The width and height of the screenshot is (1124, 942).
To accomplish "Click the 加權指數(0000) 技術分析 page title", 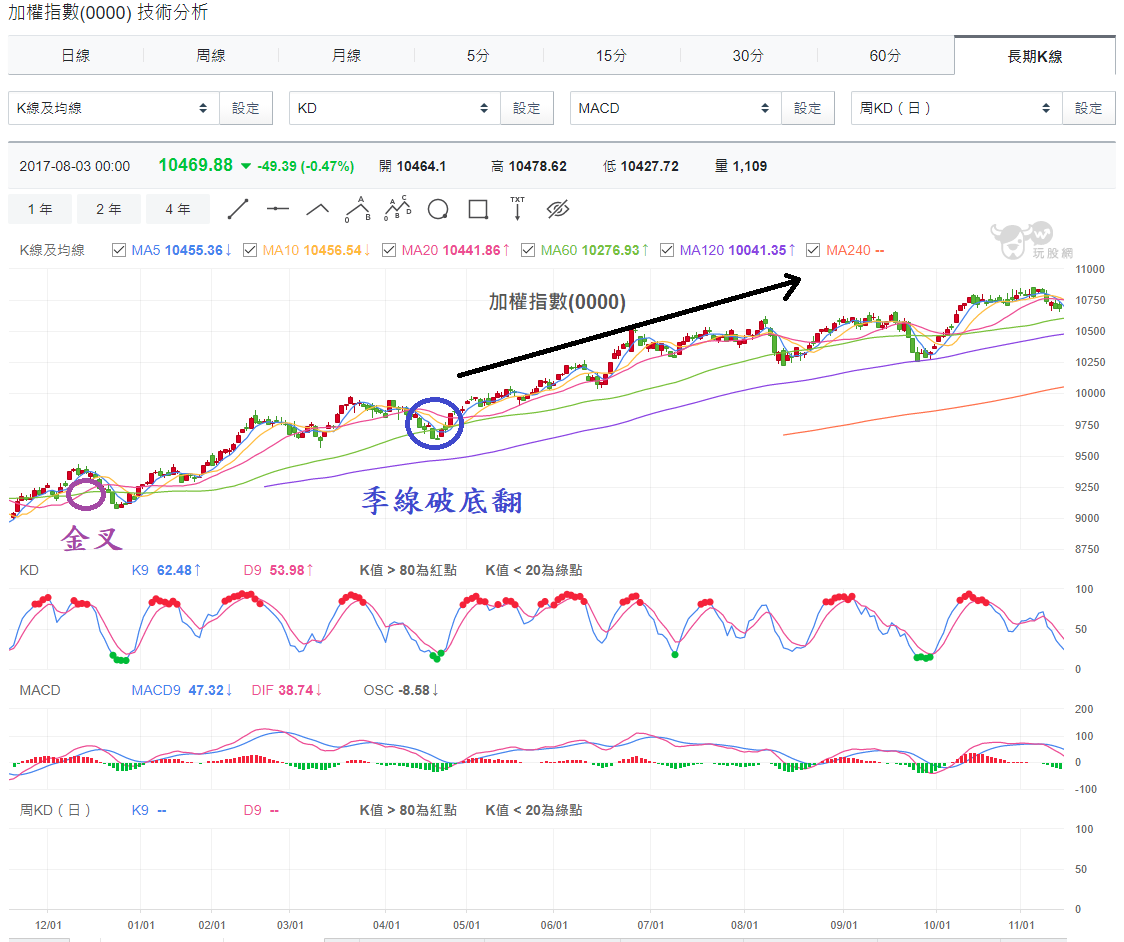I will click(108, 12).
